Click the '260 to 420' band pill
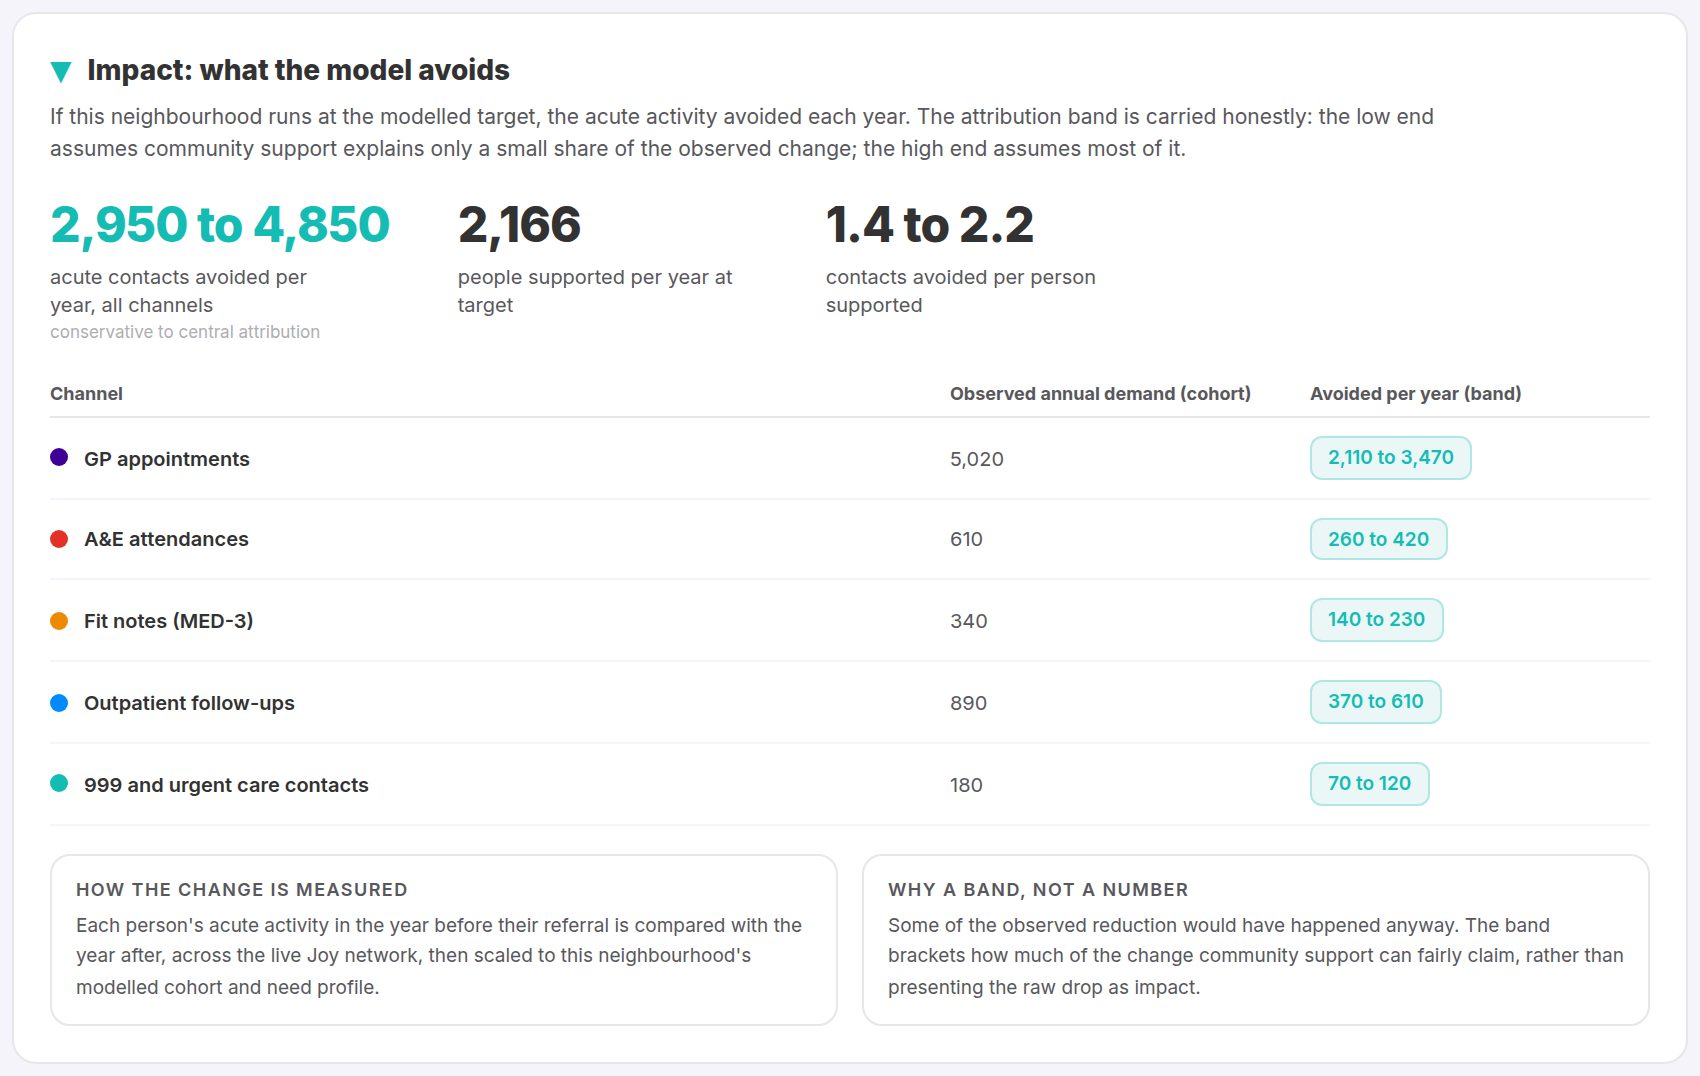 tap(1378, 539)
